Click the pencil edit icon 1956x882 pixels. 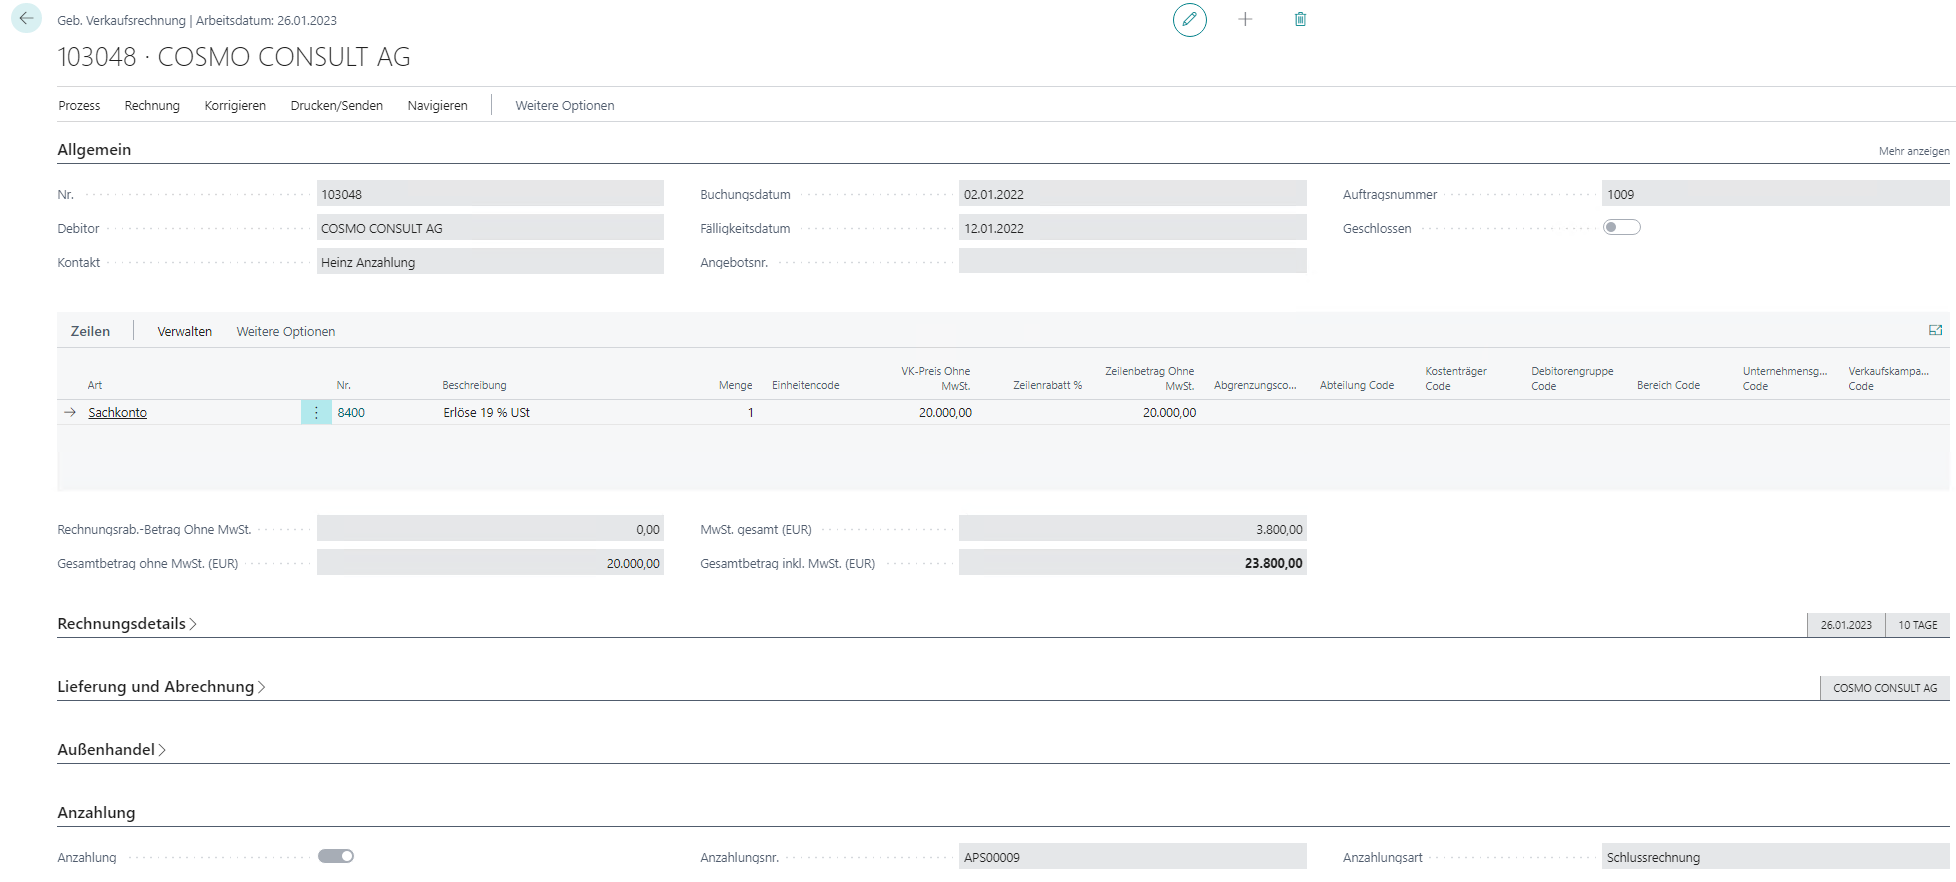pyautogui.click(x=1189, y=19)
